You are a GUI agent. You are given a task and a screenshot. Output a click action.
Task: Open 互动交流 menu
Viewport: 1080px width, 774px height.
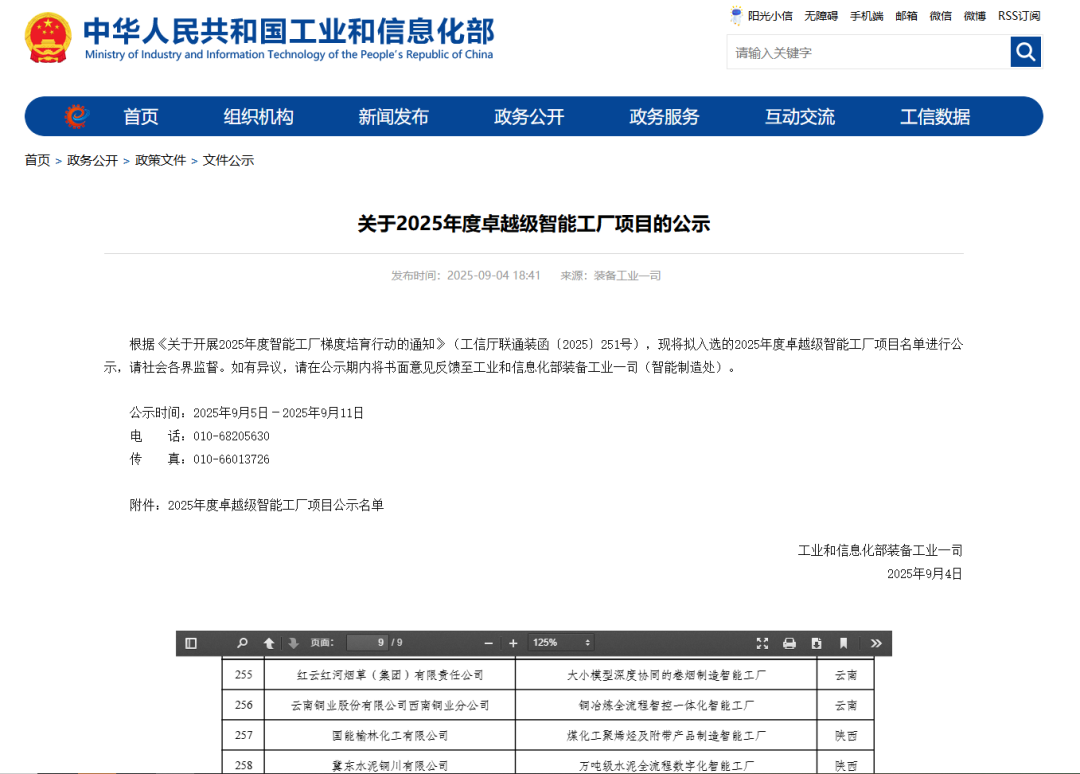tap(800, 116)
